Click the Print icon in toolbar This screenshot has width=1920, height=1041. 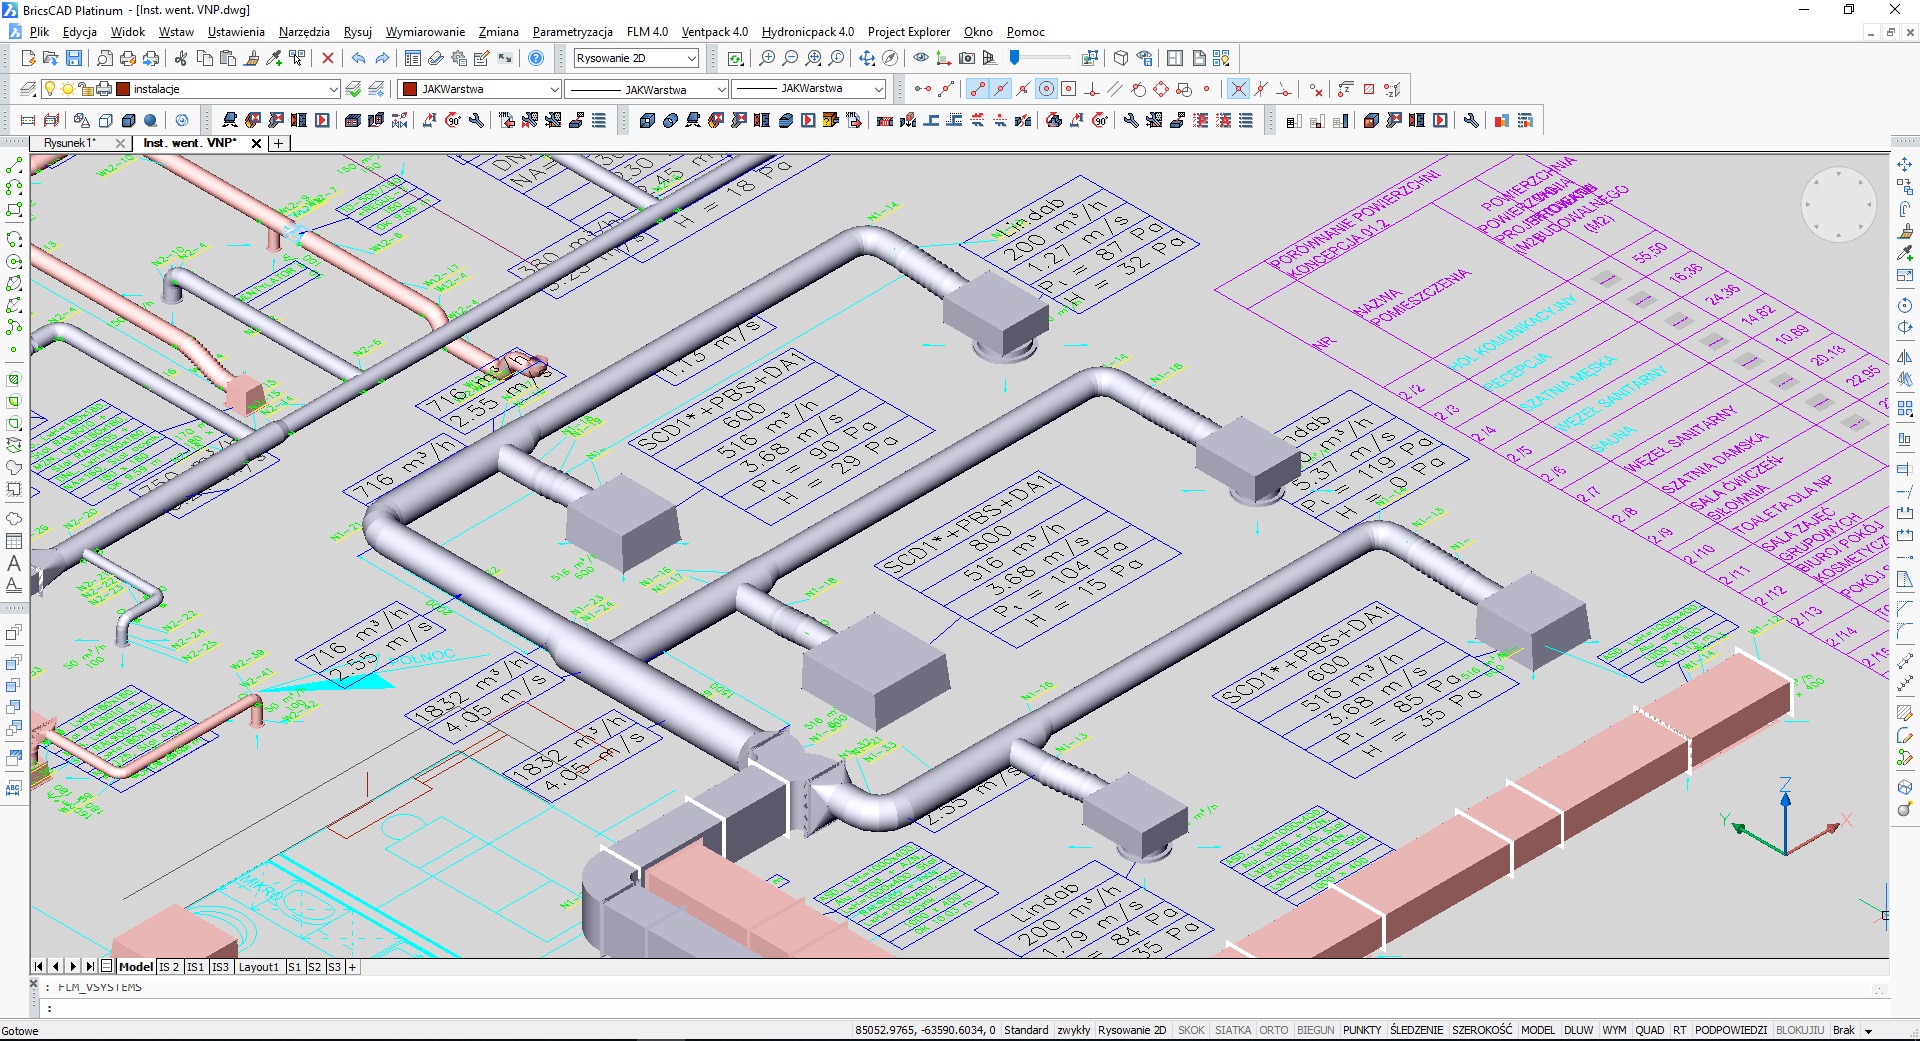tap(128, 58)
